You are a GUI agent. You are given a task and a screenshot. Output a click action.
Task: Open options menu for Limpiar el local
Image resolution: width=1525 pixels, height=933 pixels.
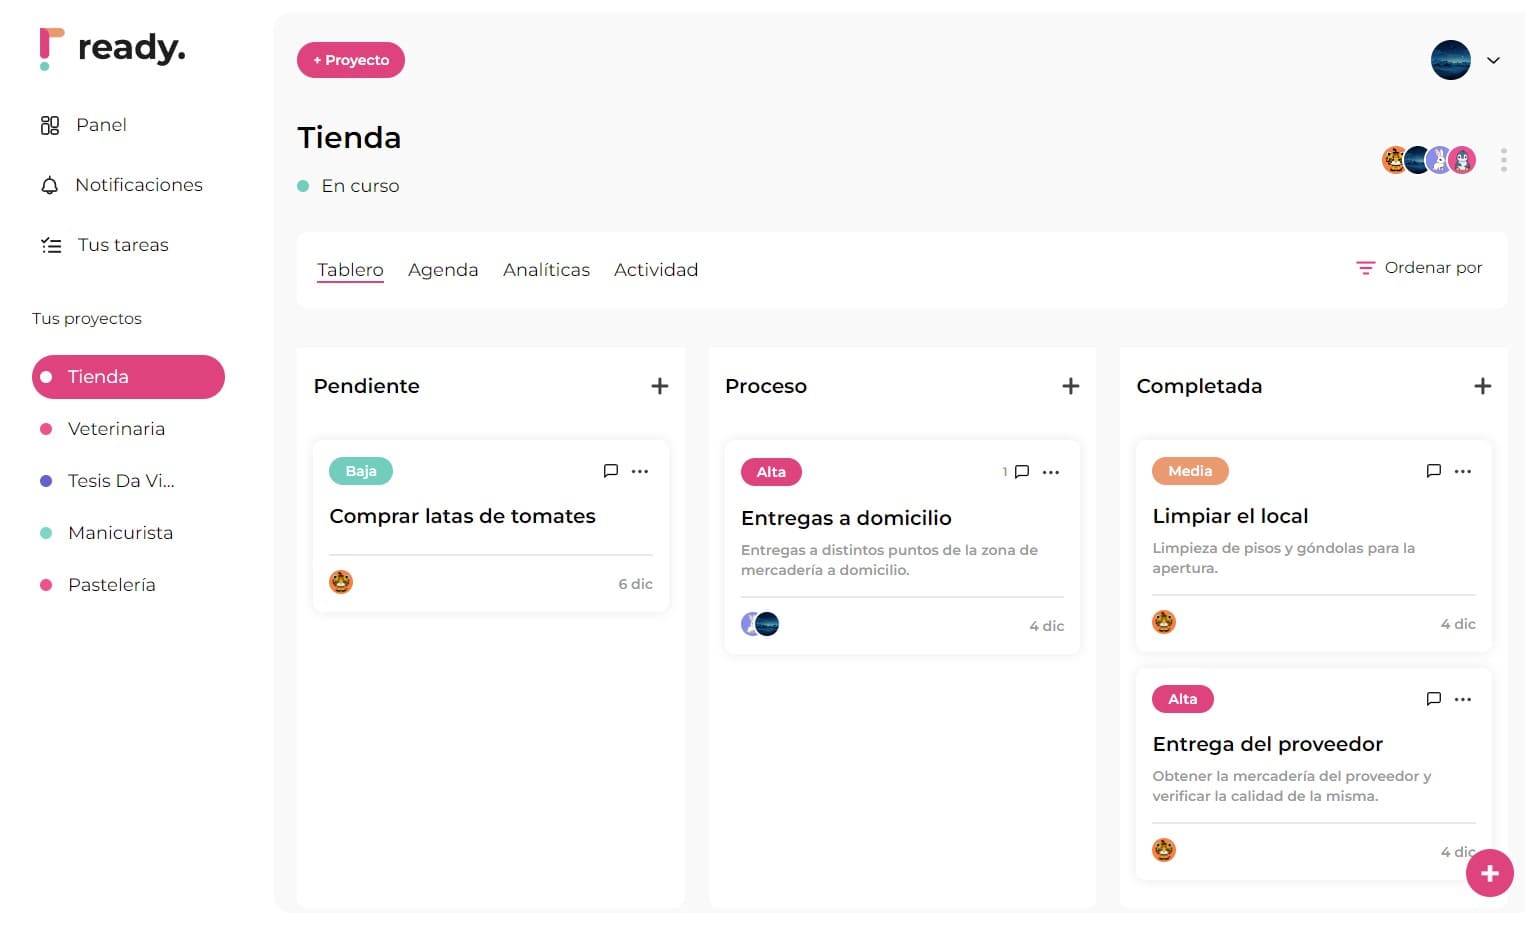pos(1463,471)
